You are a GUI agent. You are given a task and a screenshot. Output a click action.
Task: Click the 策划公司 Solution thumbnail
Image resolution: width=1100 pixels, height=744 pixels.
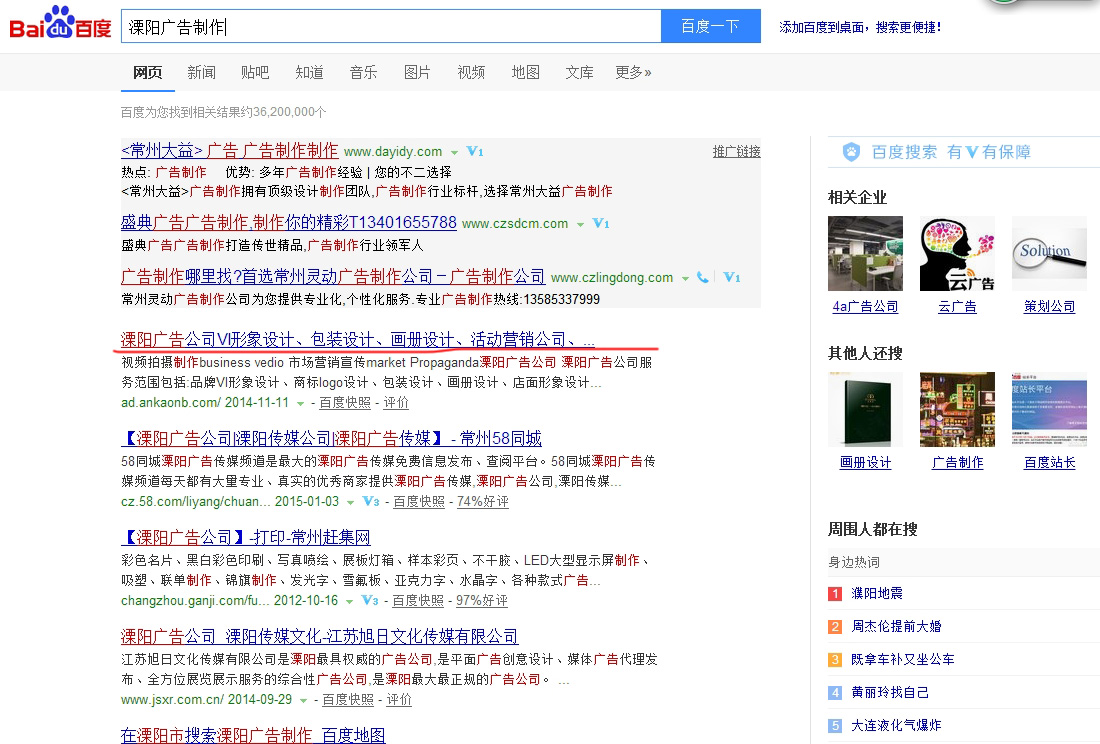point(1049,253)
